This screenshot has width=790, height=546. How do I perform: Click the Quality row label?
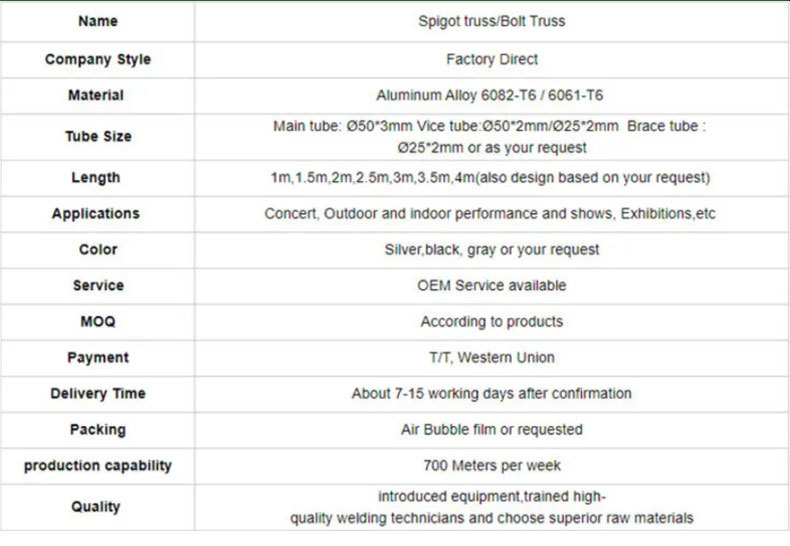pyautogui.click(x=96, y=507)
